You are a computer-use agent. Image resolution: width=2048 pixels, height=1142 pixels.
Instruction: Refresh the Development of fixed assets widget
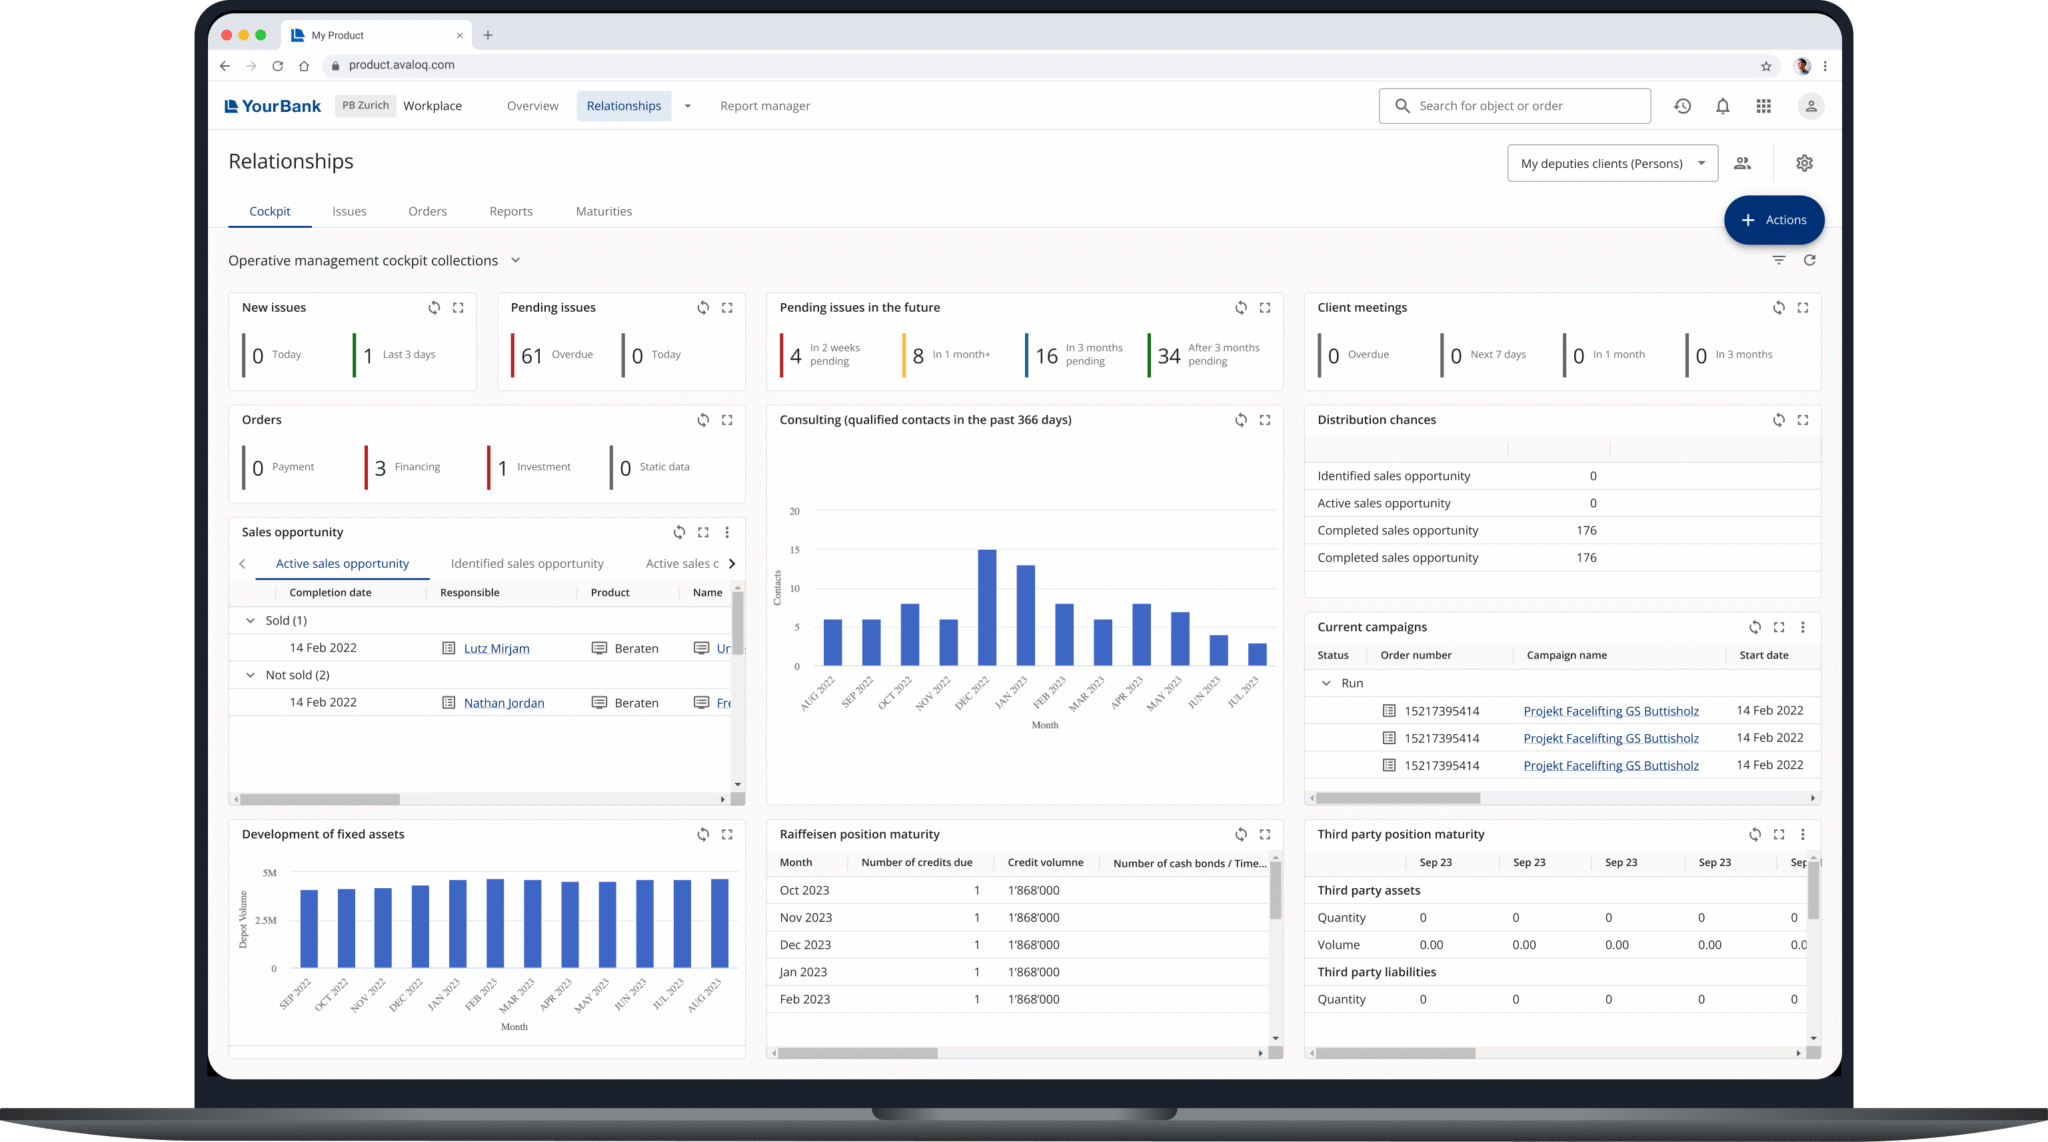tap(703, 834)
